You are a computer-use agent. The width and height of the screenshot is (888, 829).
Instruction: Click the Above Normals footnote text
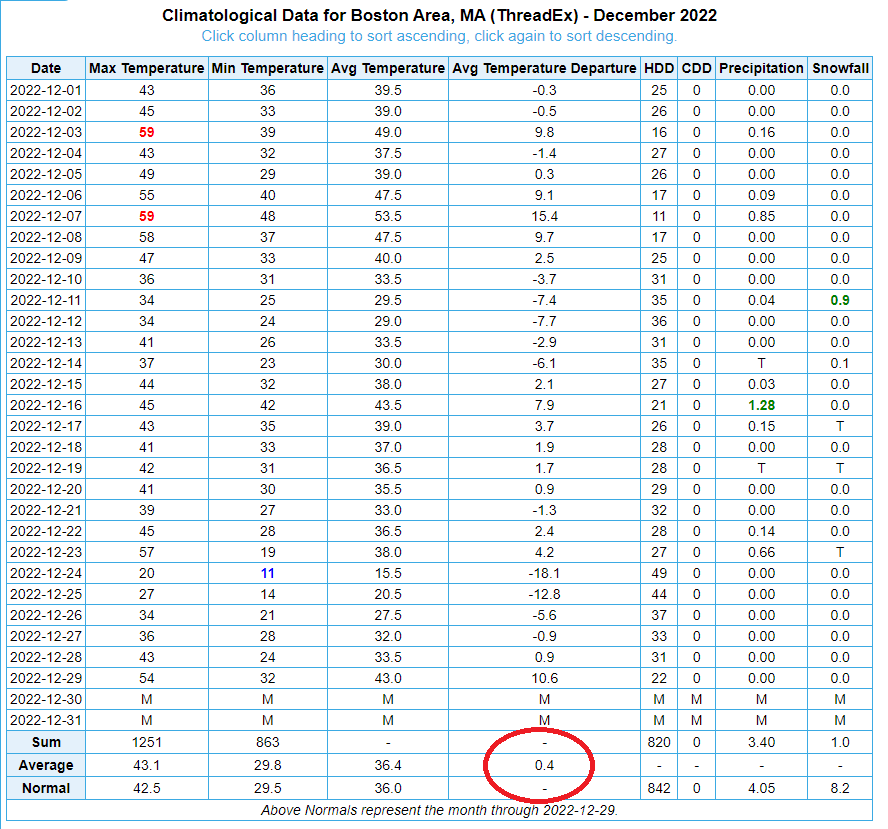[x=439, y=810]
